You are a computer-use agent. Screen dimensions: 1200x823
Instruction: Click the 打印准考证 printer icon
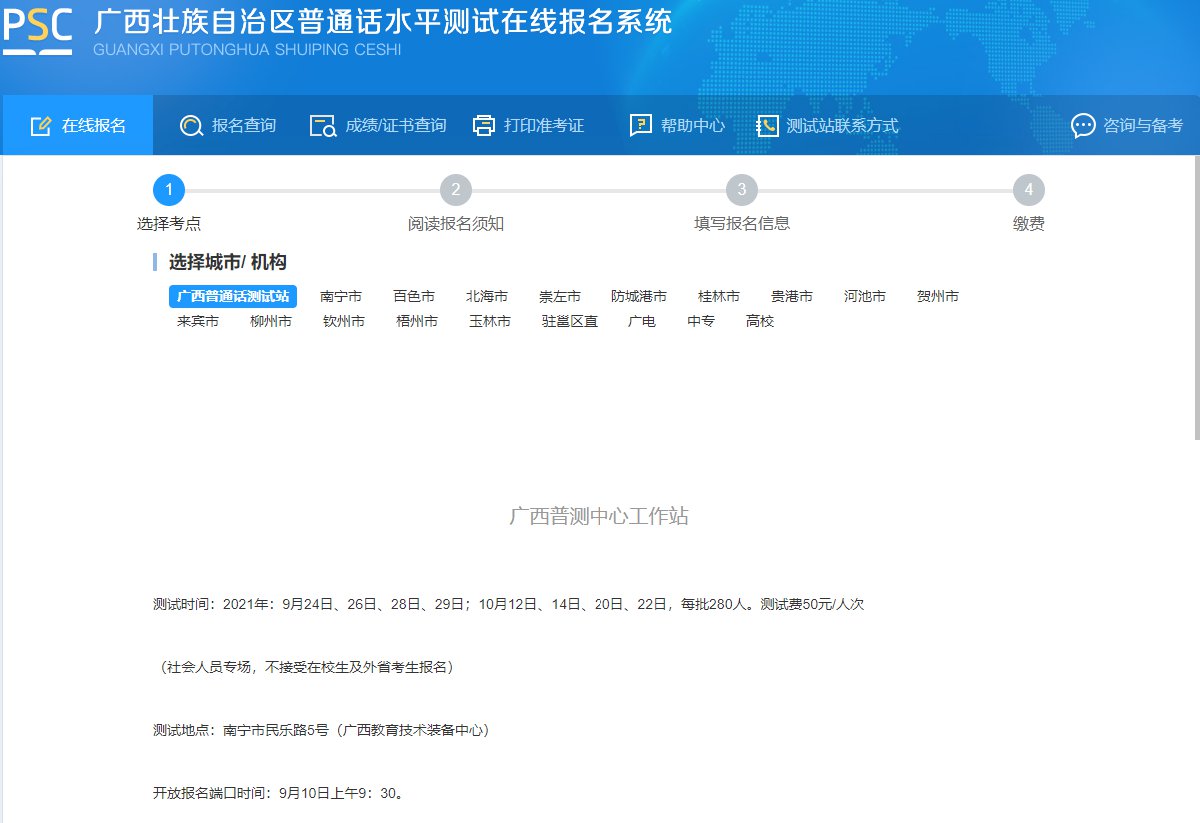point(484,126)
